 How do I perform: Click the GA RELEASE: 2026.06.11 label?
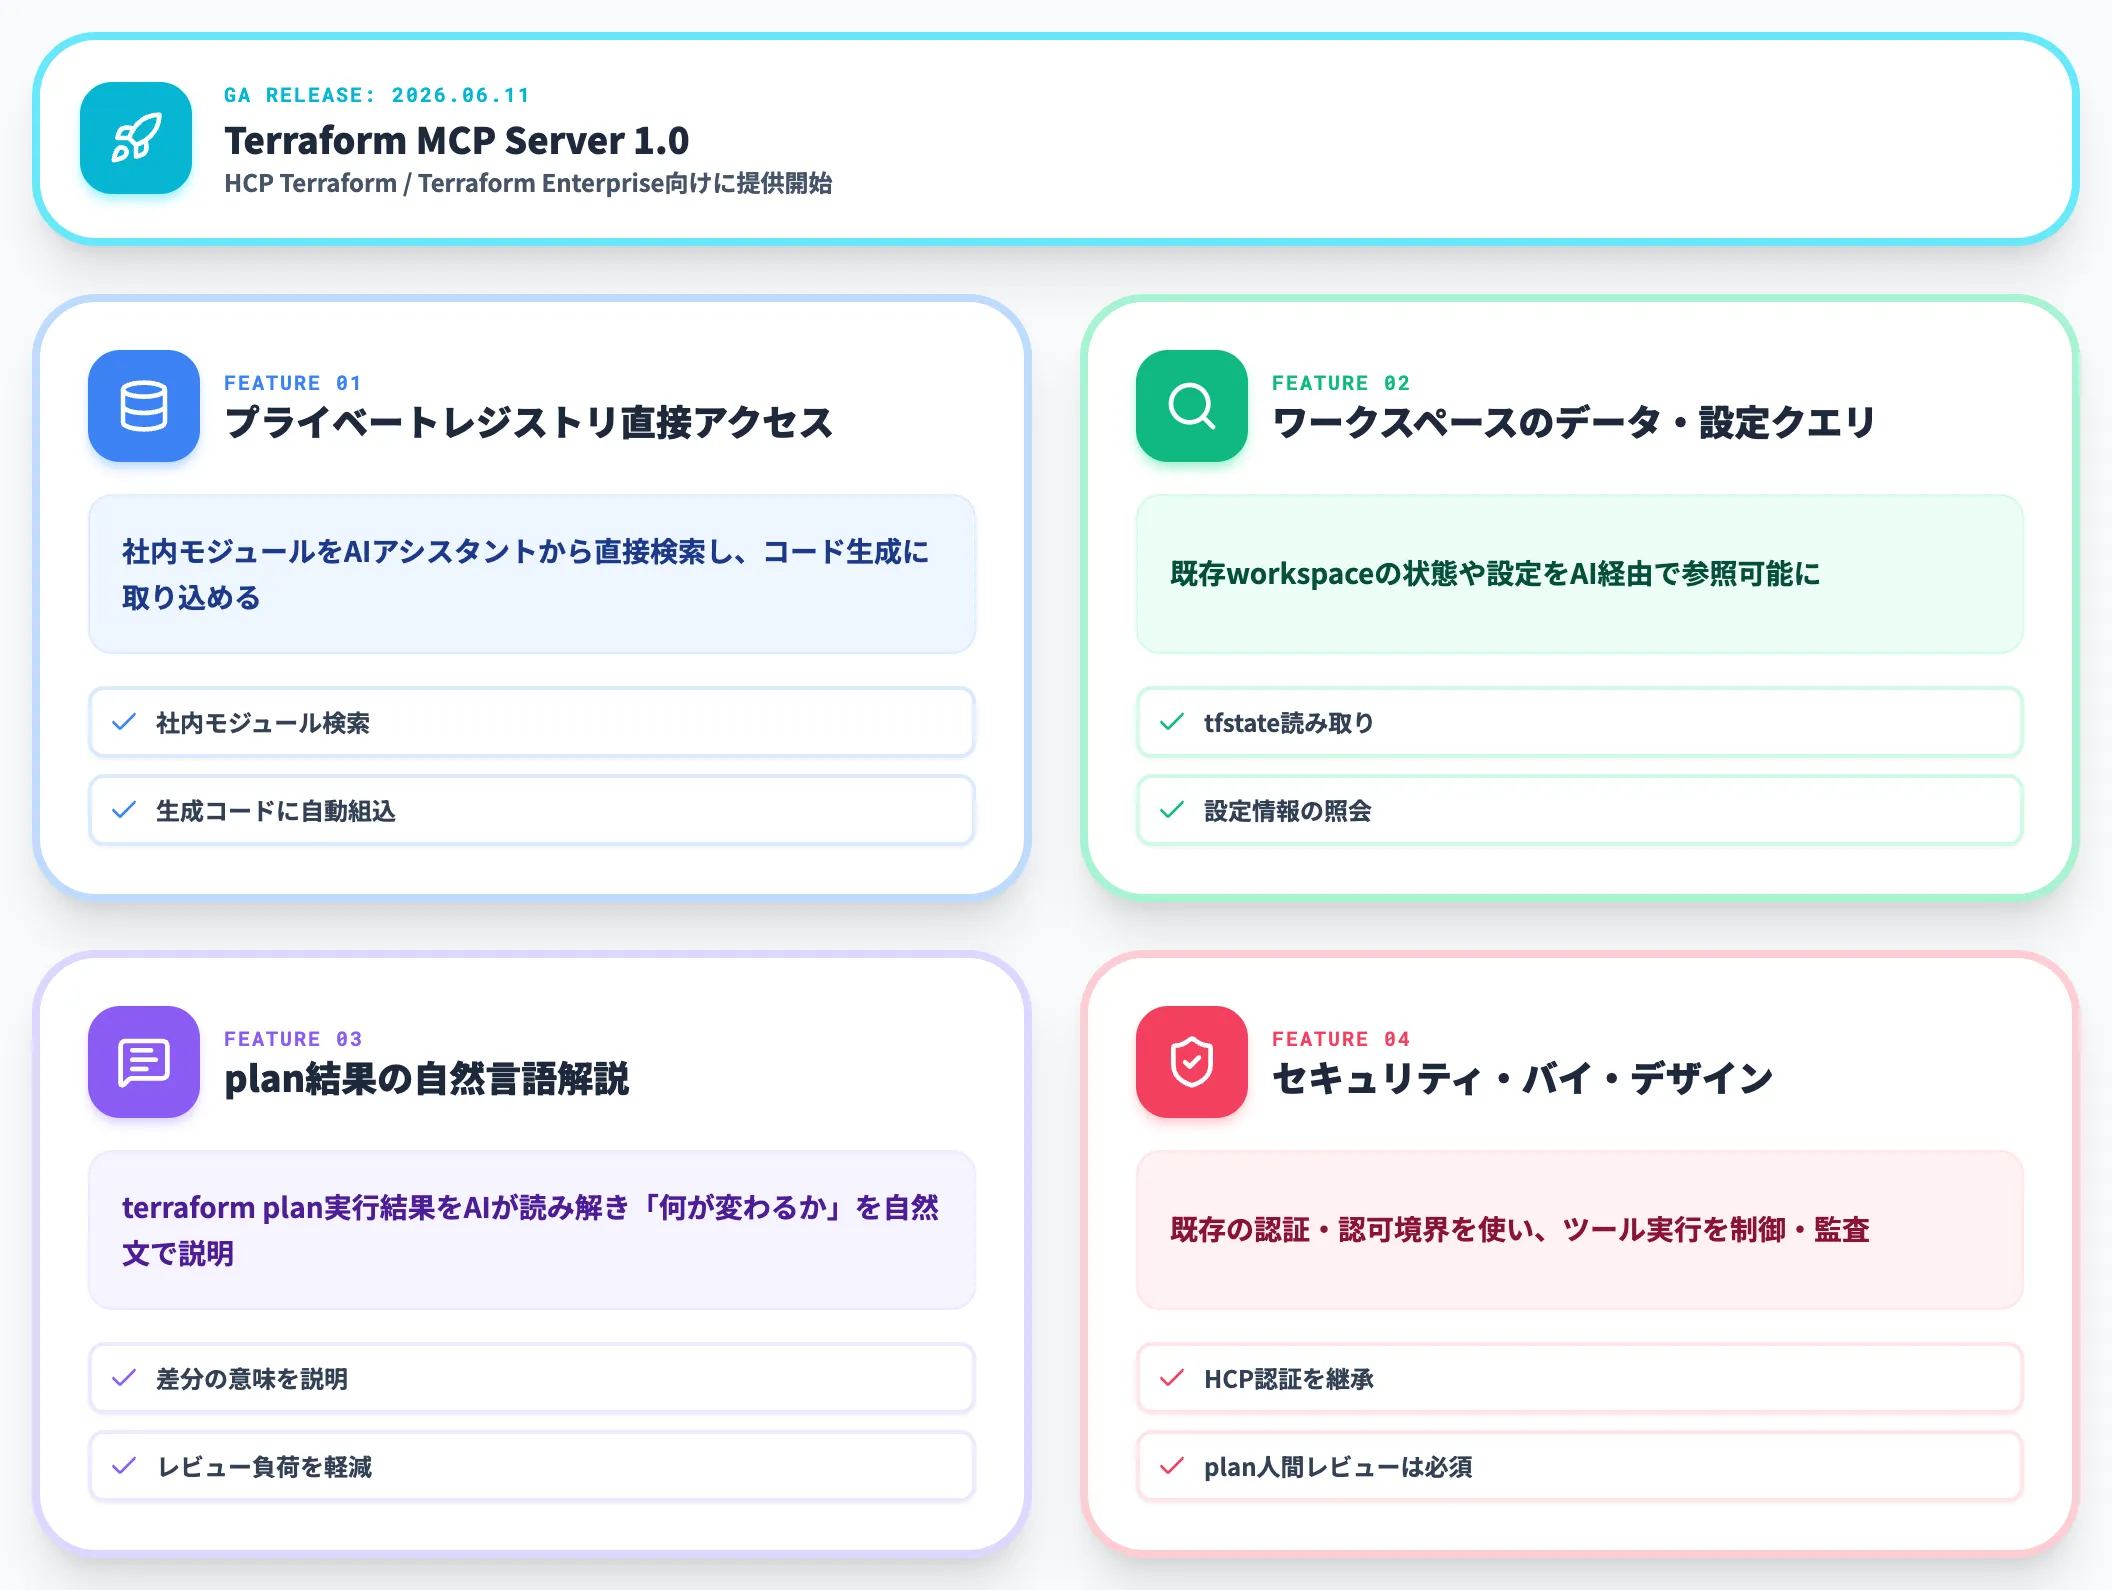[377, 95]
